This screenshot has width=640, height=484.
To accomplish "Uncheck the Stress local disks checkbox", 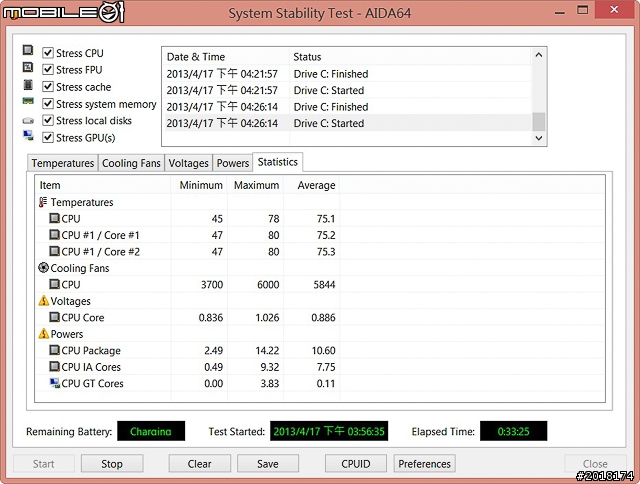I will pyautogui.click(x=48, y=120).
